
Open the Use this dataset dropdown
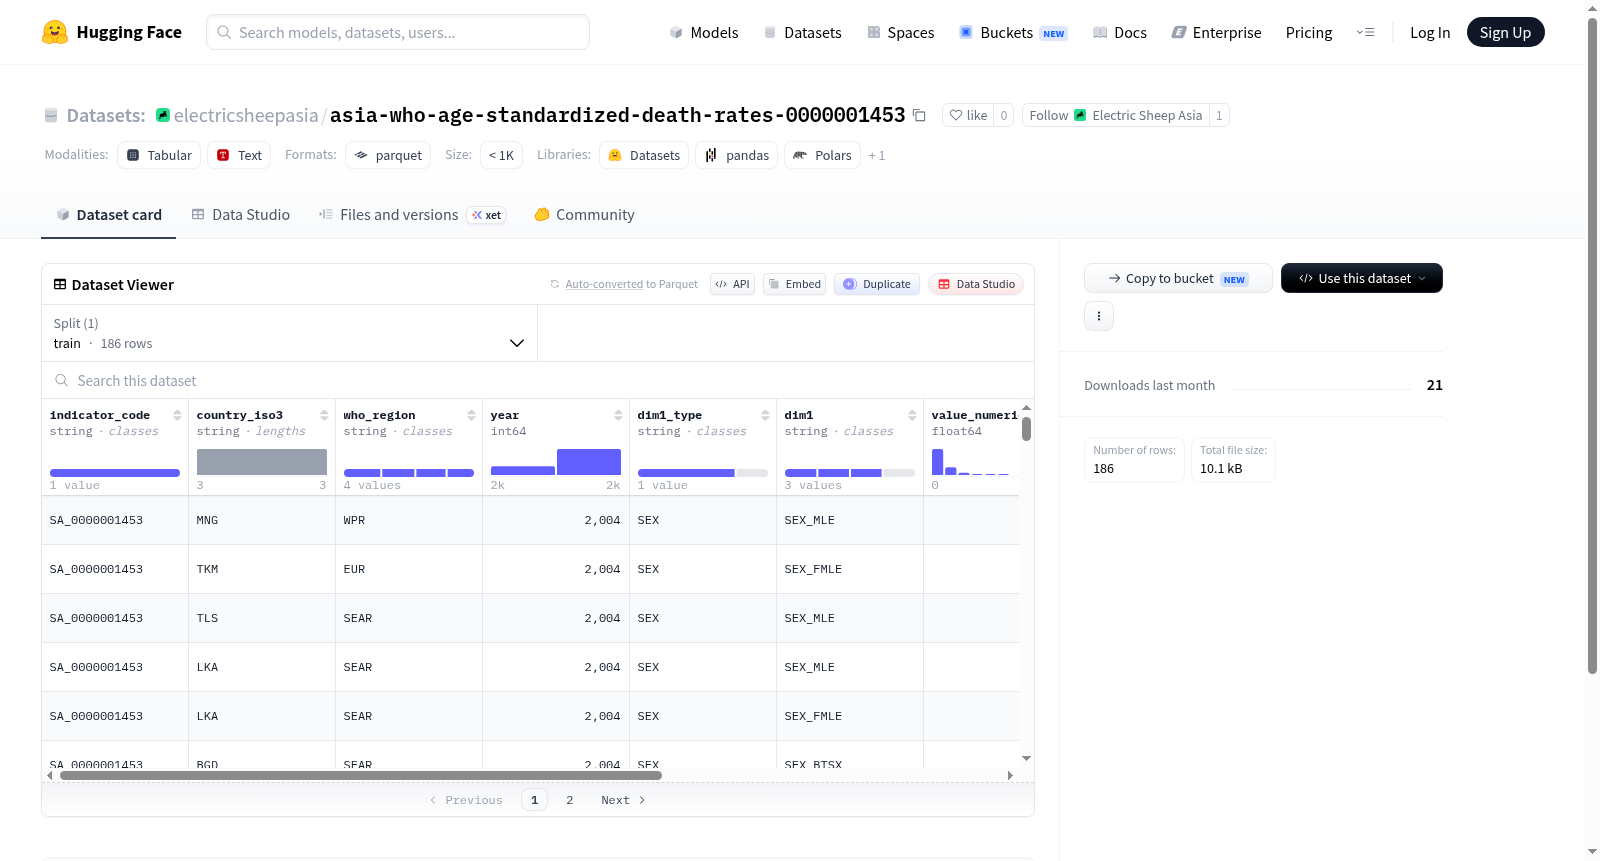1362,278
